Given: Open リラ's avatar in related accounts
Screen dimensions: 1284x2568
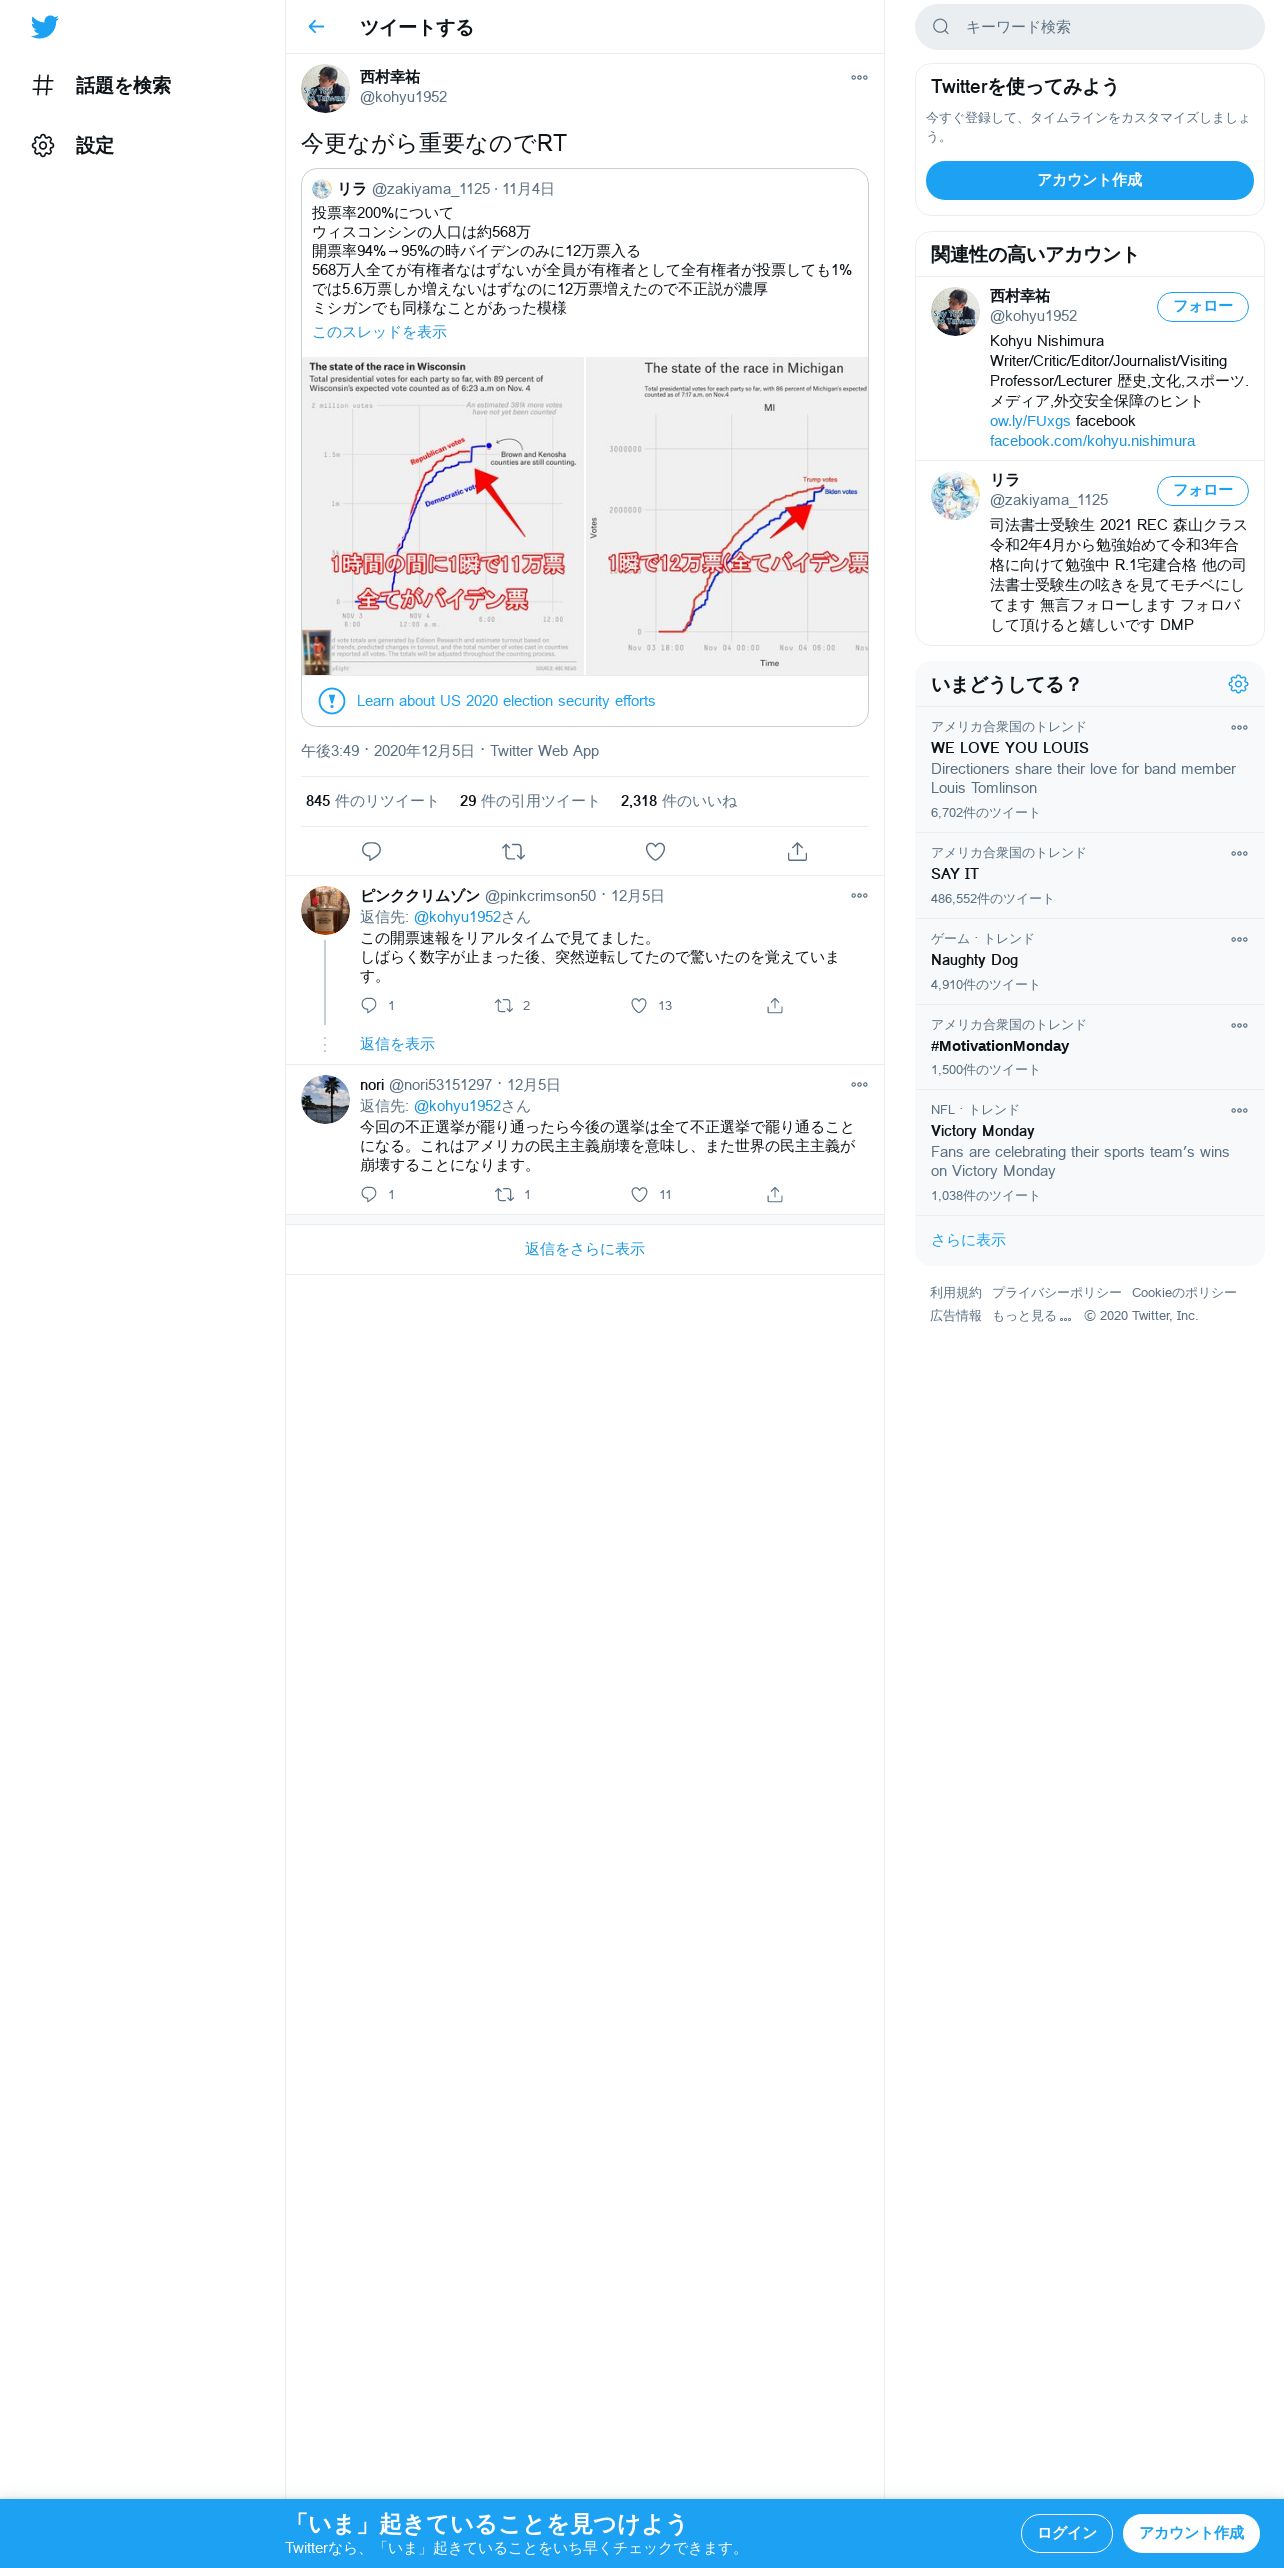Looking at the screenshot, I should coord(955,496).
